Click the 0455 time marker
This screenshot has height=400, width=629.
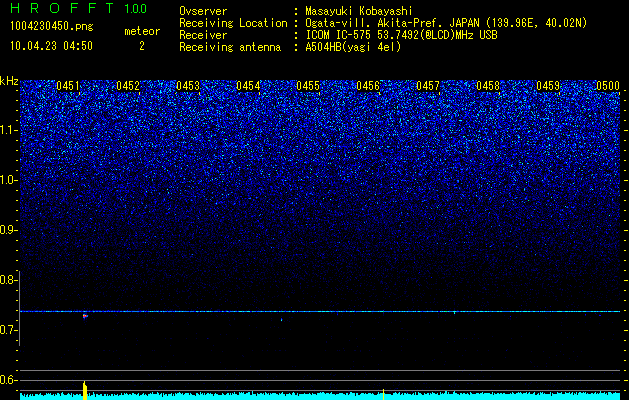[308, 86]
